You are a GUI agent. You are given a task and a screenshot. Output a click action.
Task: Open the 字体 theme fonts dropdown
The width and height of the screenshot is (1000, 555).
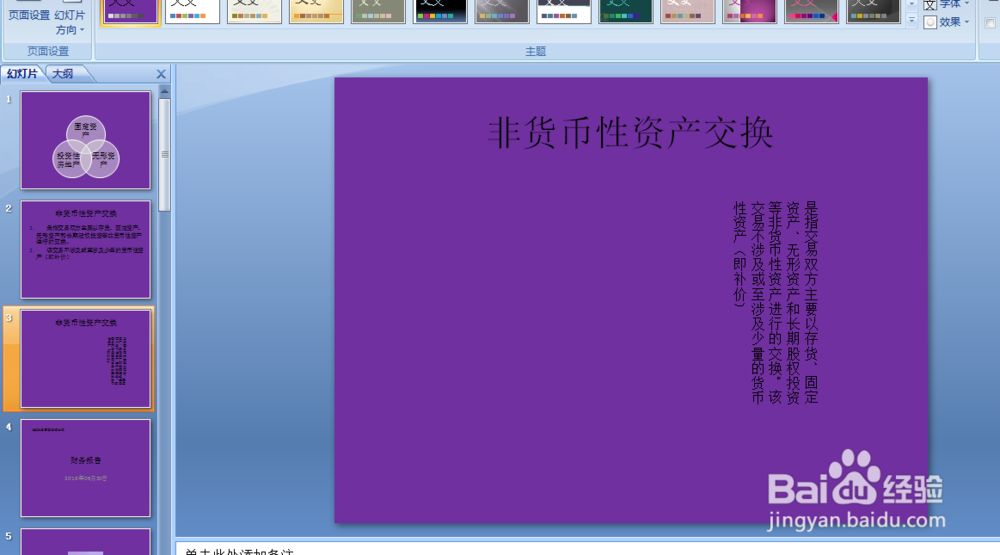coord(947,4)
